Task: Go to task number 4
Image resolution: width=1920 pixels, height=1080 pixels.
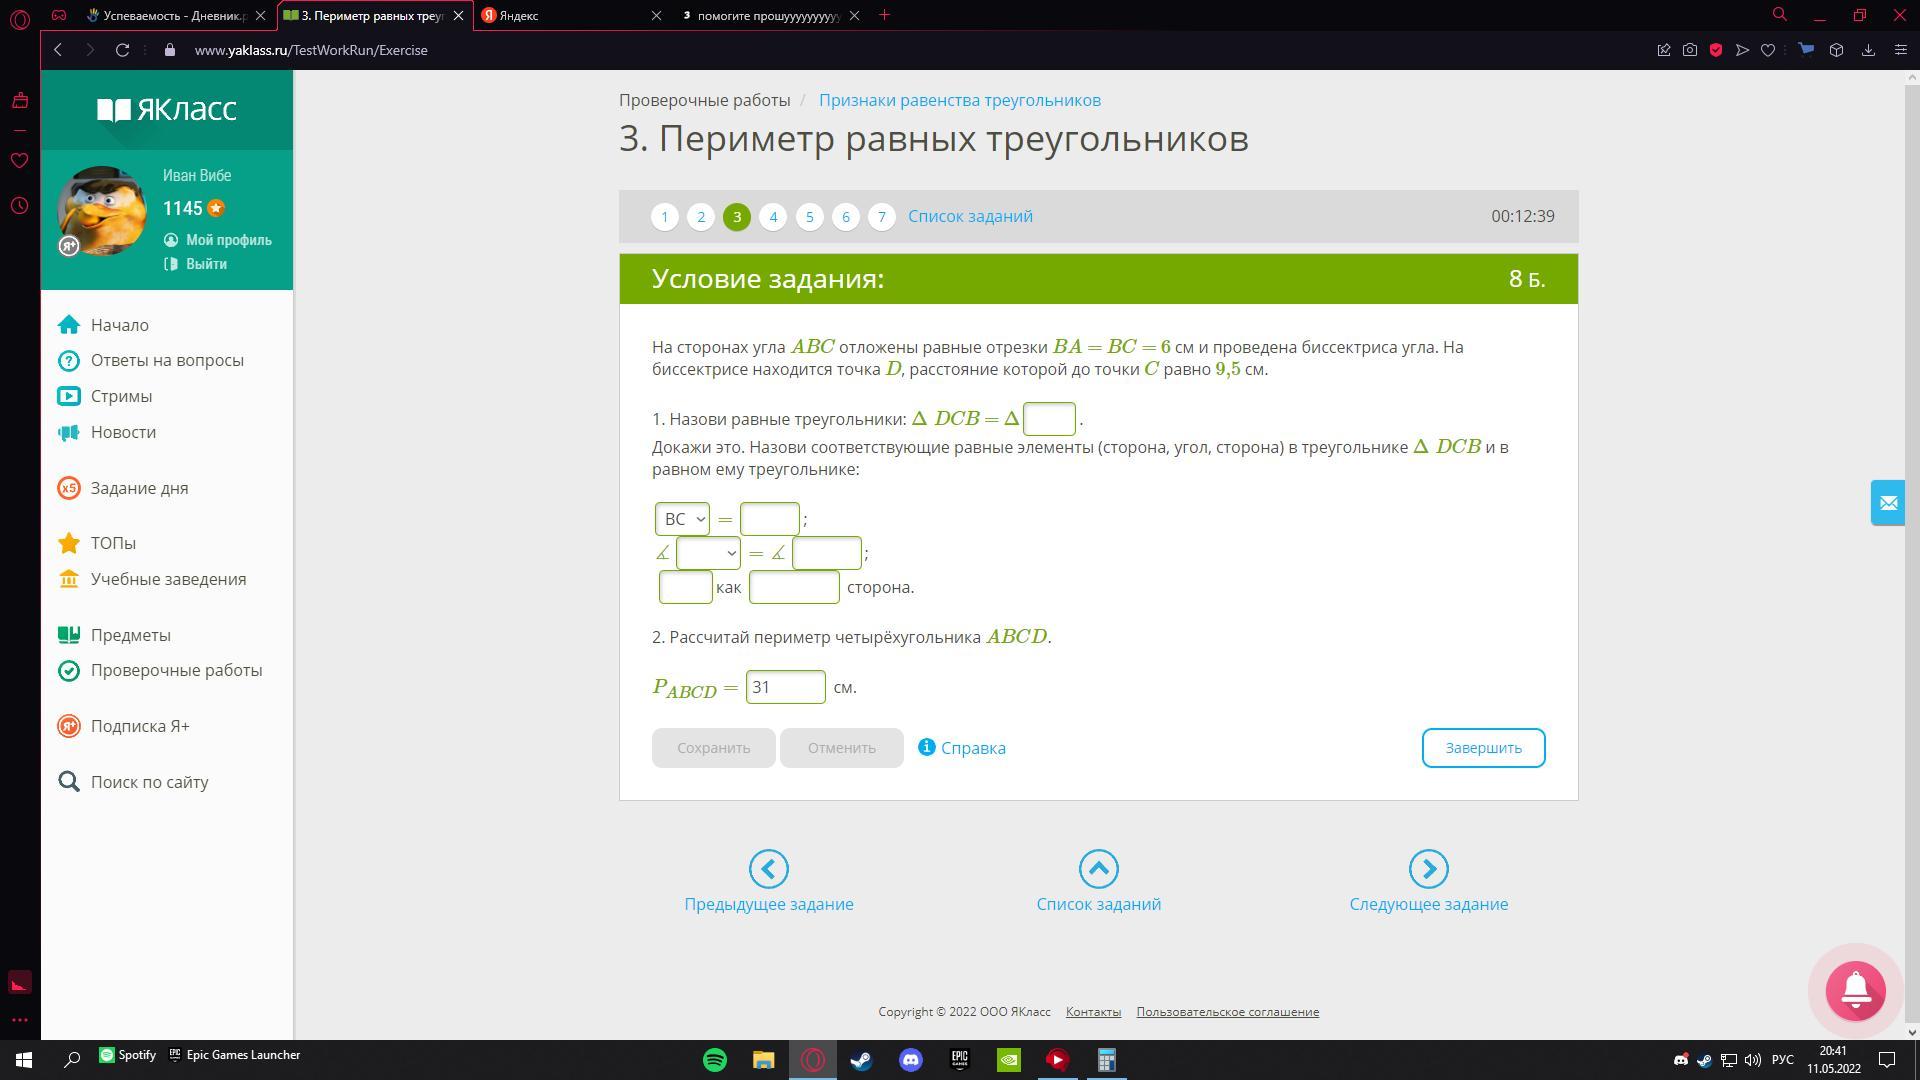Action: (773, 217)
